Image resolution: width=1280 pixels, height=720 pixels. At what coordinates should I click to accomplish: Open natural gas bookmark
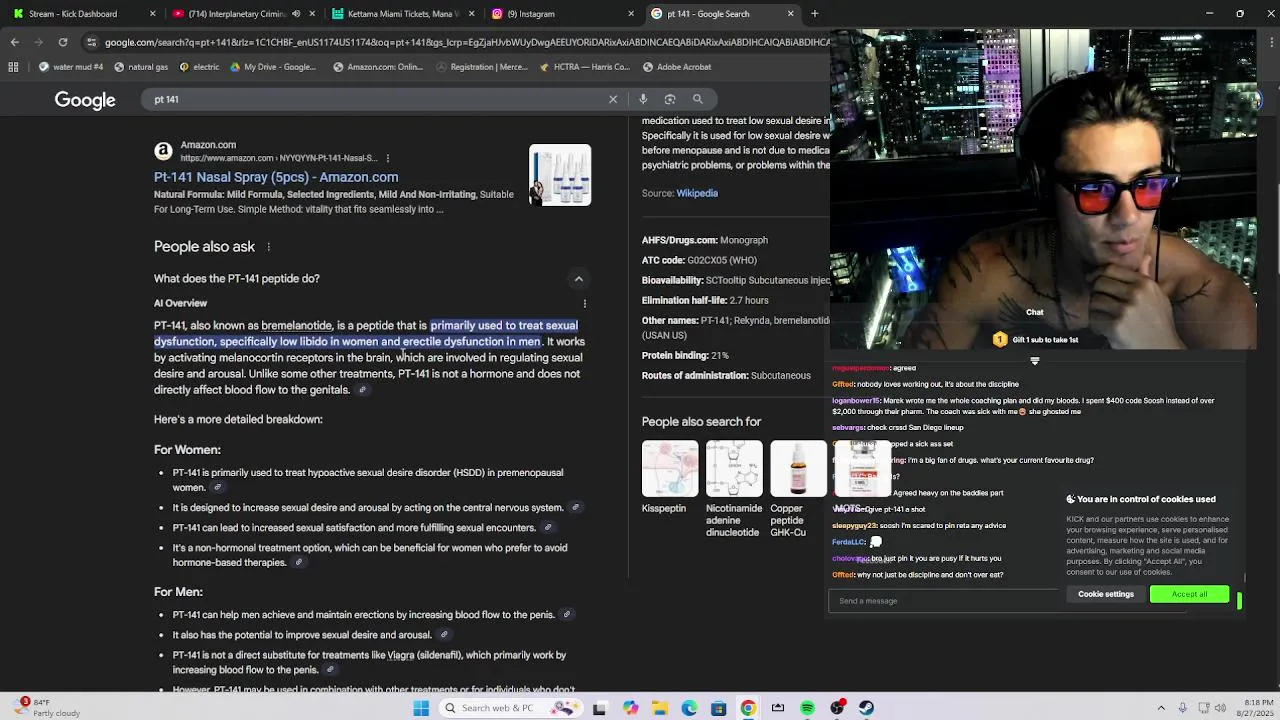[x=141, y=67]
